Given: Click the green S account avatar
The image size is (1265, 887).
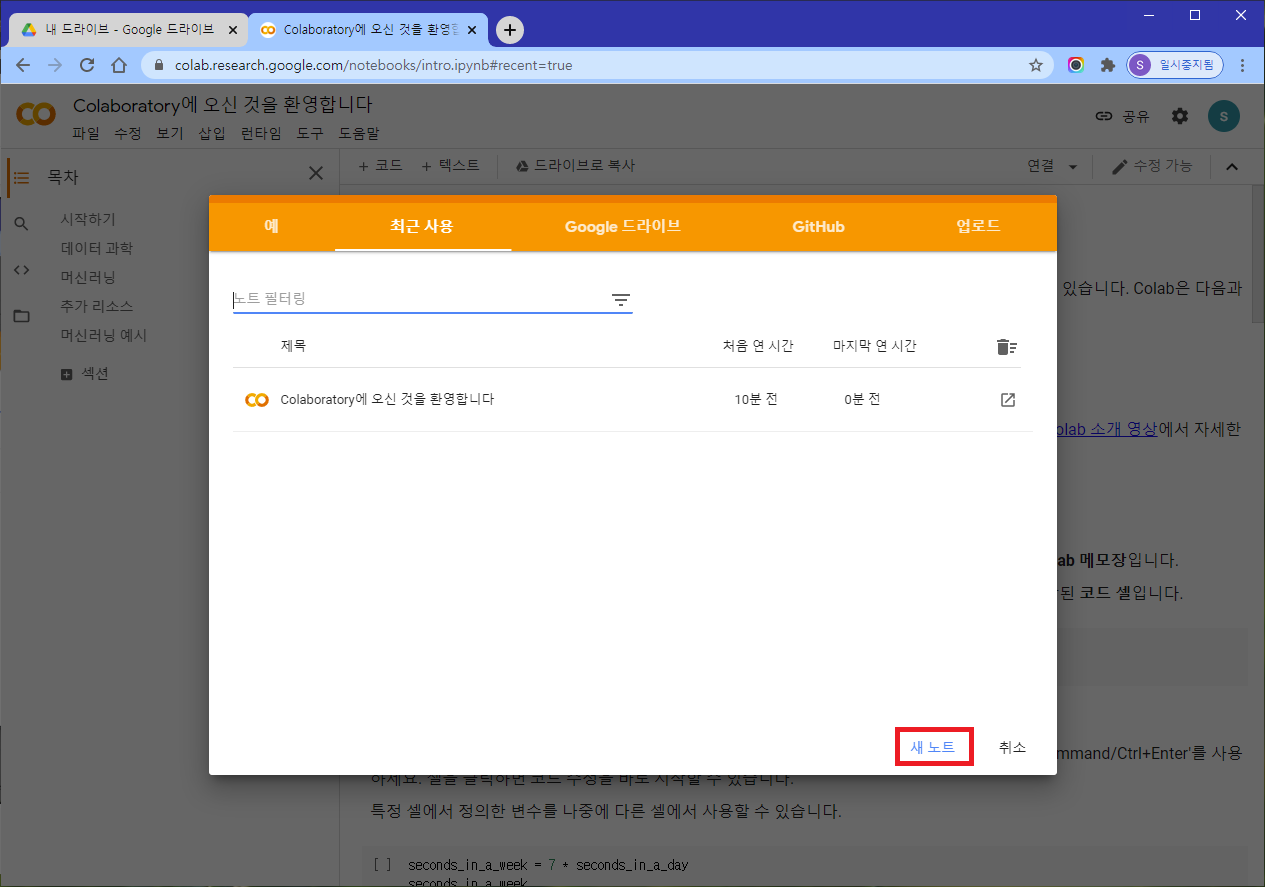Looking at the screenshot, I should point(1223,116).
